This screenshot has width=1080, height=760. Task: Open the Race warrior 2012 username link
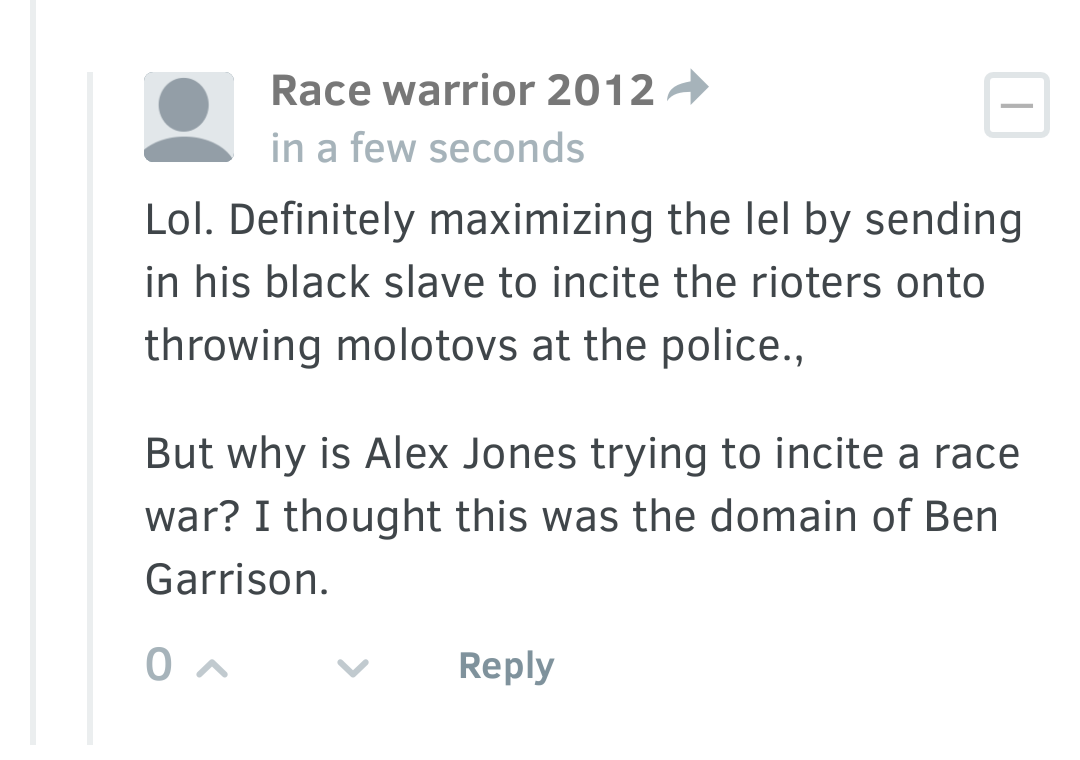coord(462,91)
